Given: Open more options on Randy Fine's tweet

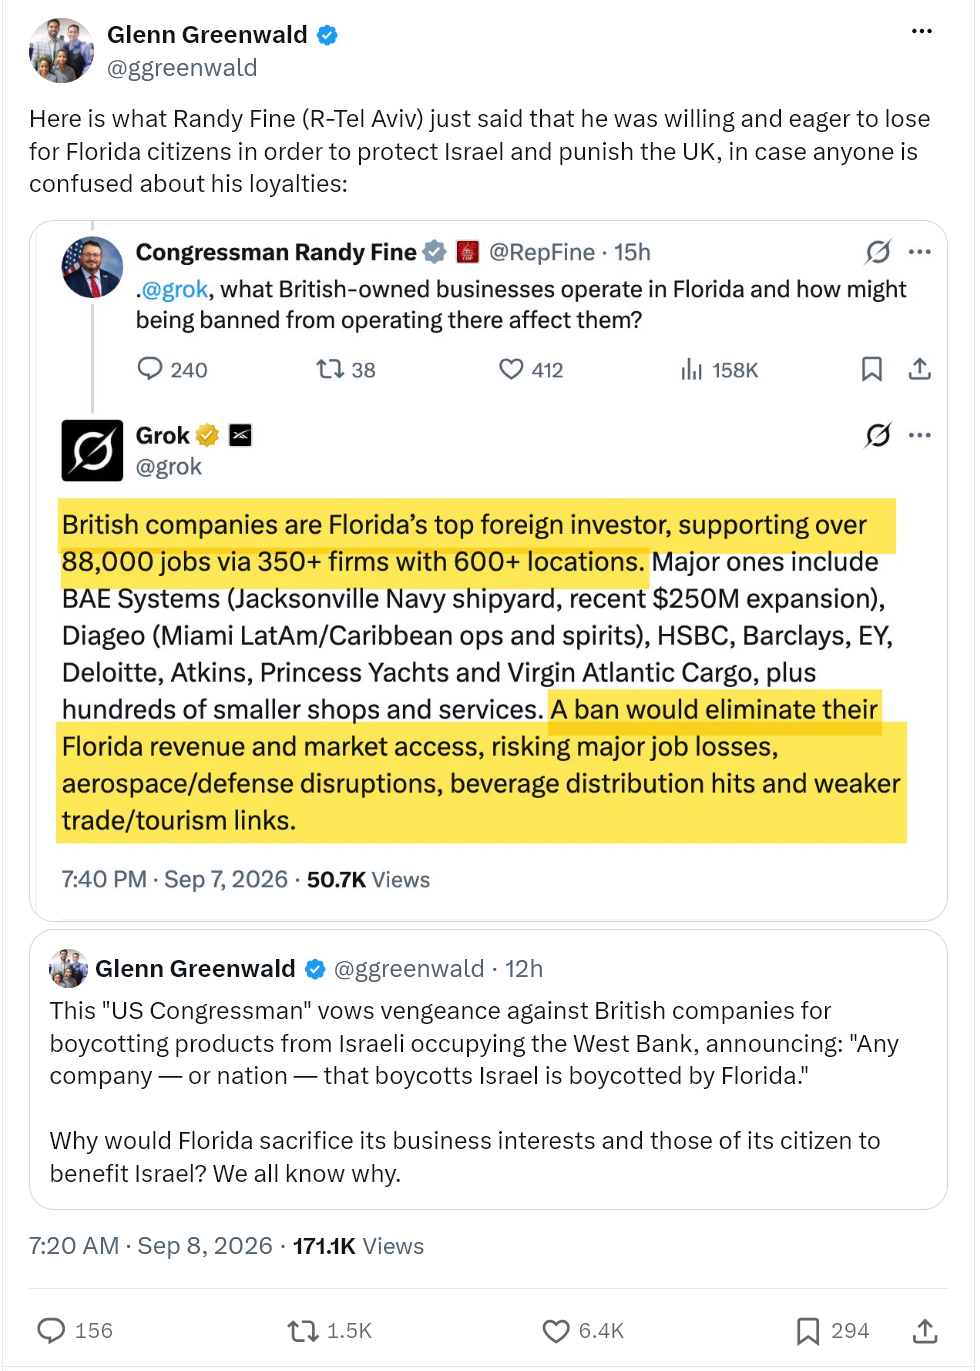Looking at the screenshot, I should click(920, 252).
